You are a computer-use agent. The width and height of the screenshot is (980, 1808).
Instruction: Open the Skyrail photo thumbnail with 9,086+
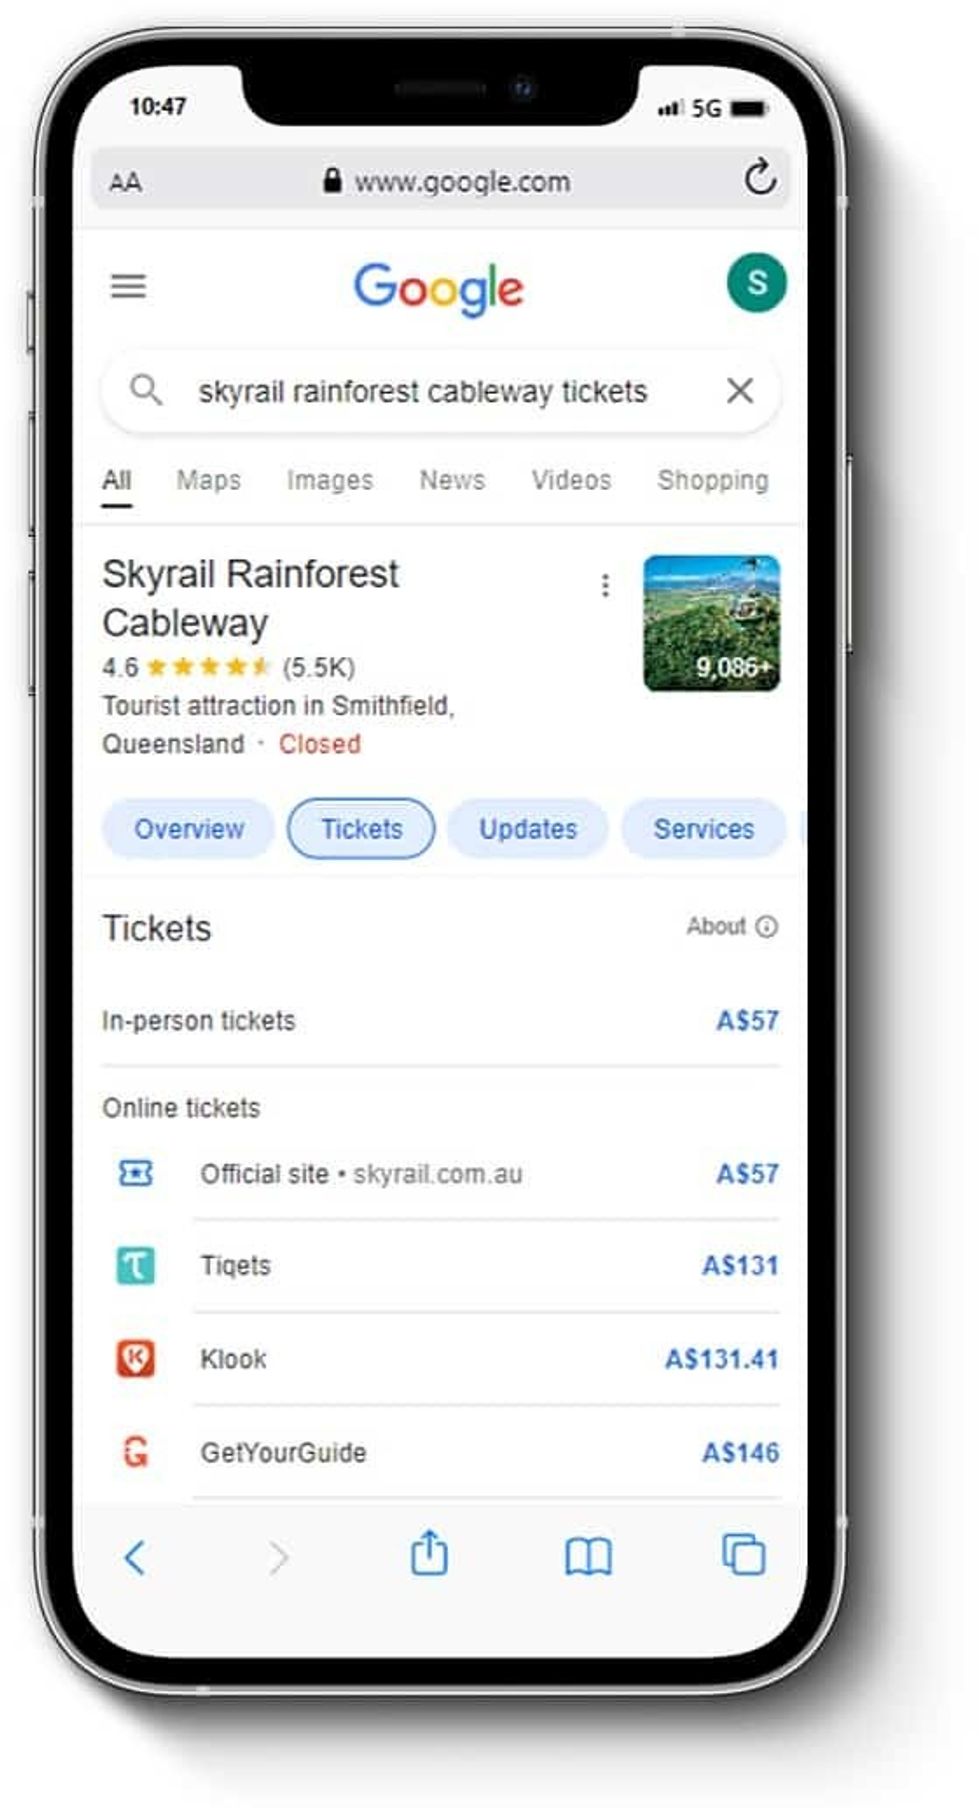(x=711, y=623)
